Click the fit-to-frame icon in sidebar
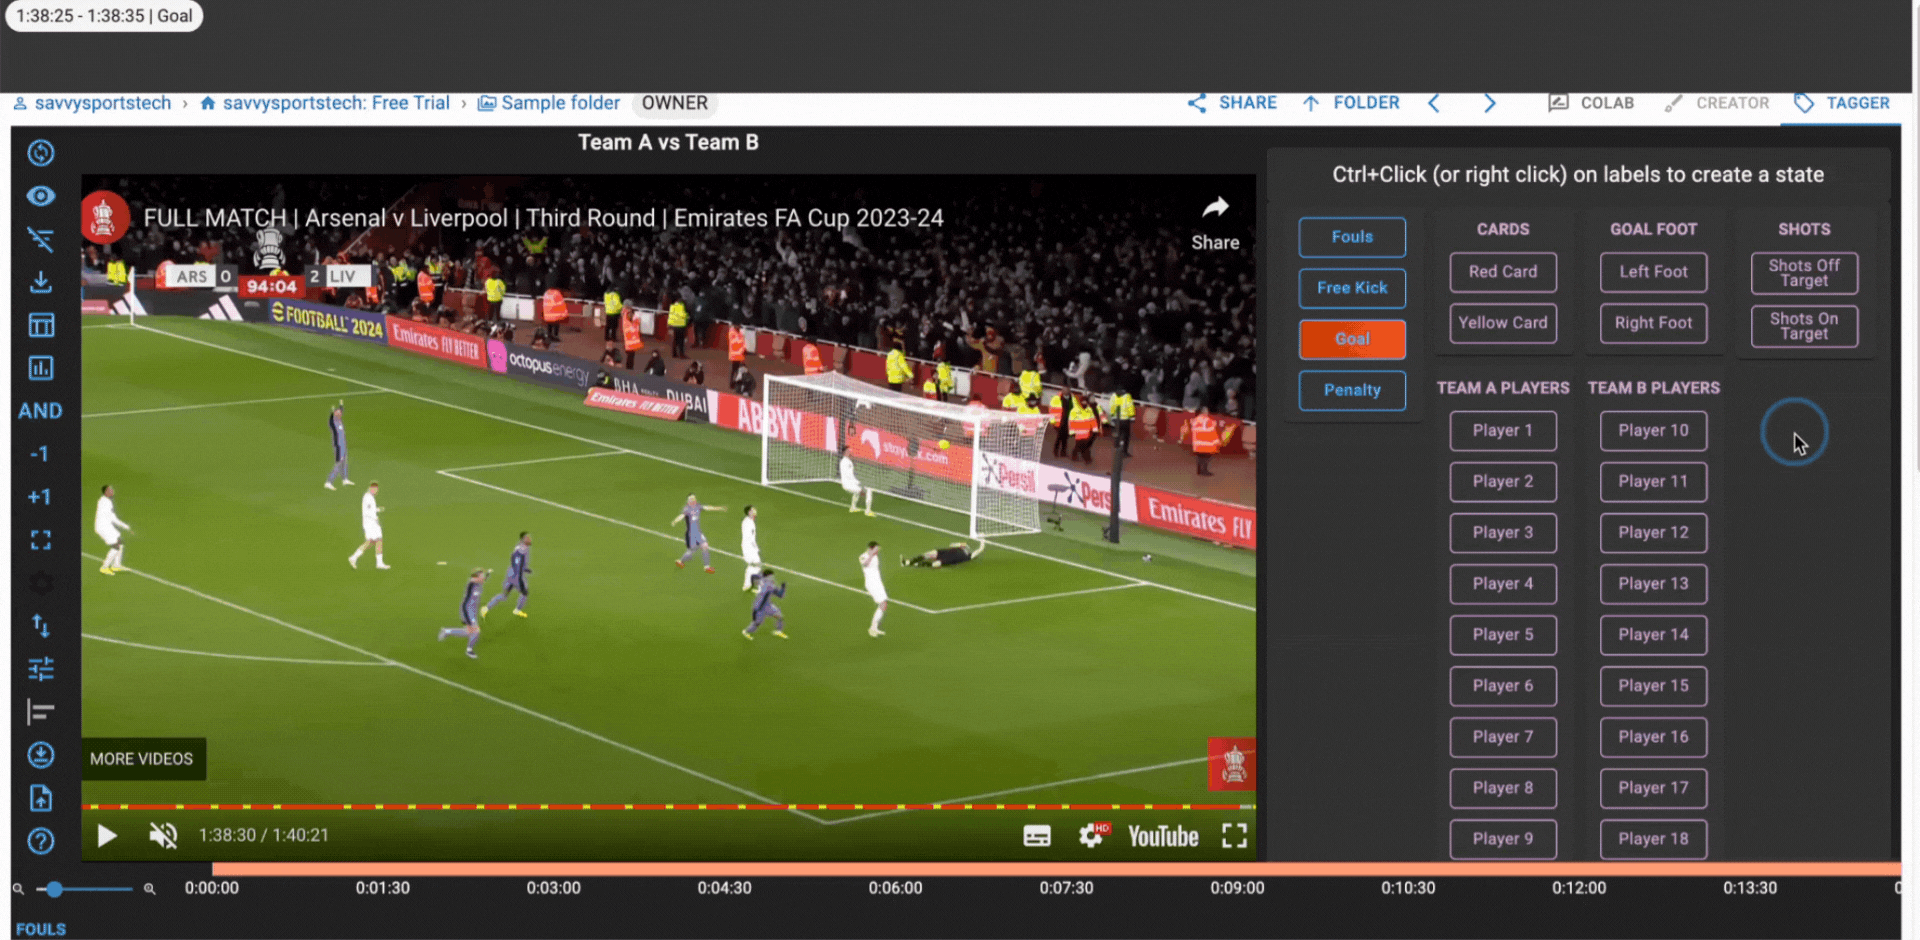Screen dimensions: 1920x940 tap(41, 540)
